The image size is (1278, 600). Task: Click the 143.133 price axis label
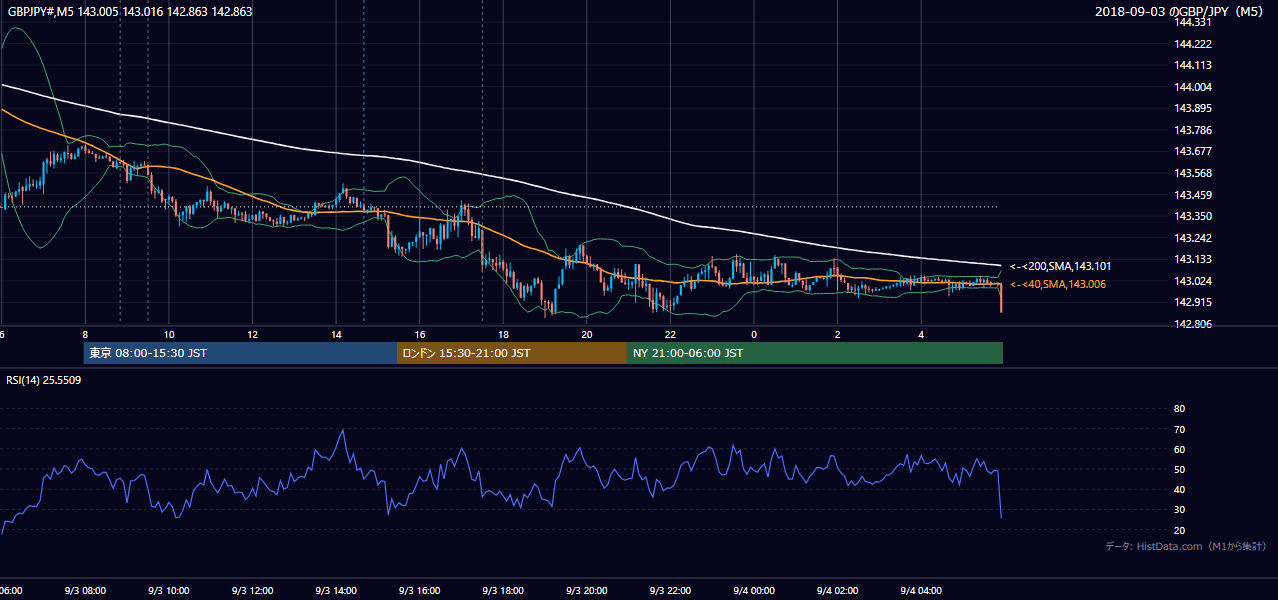pyautogui.click(x=1192, y=259)
